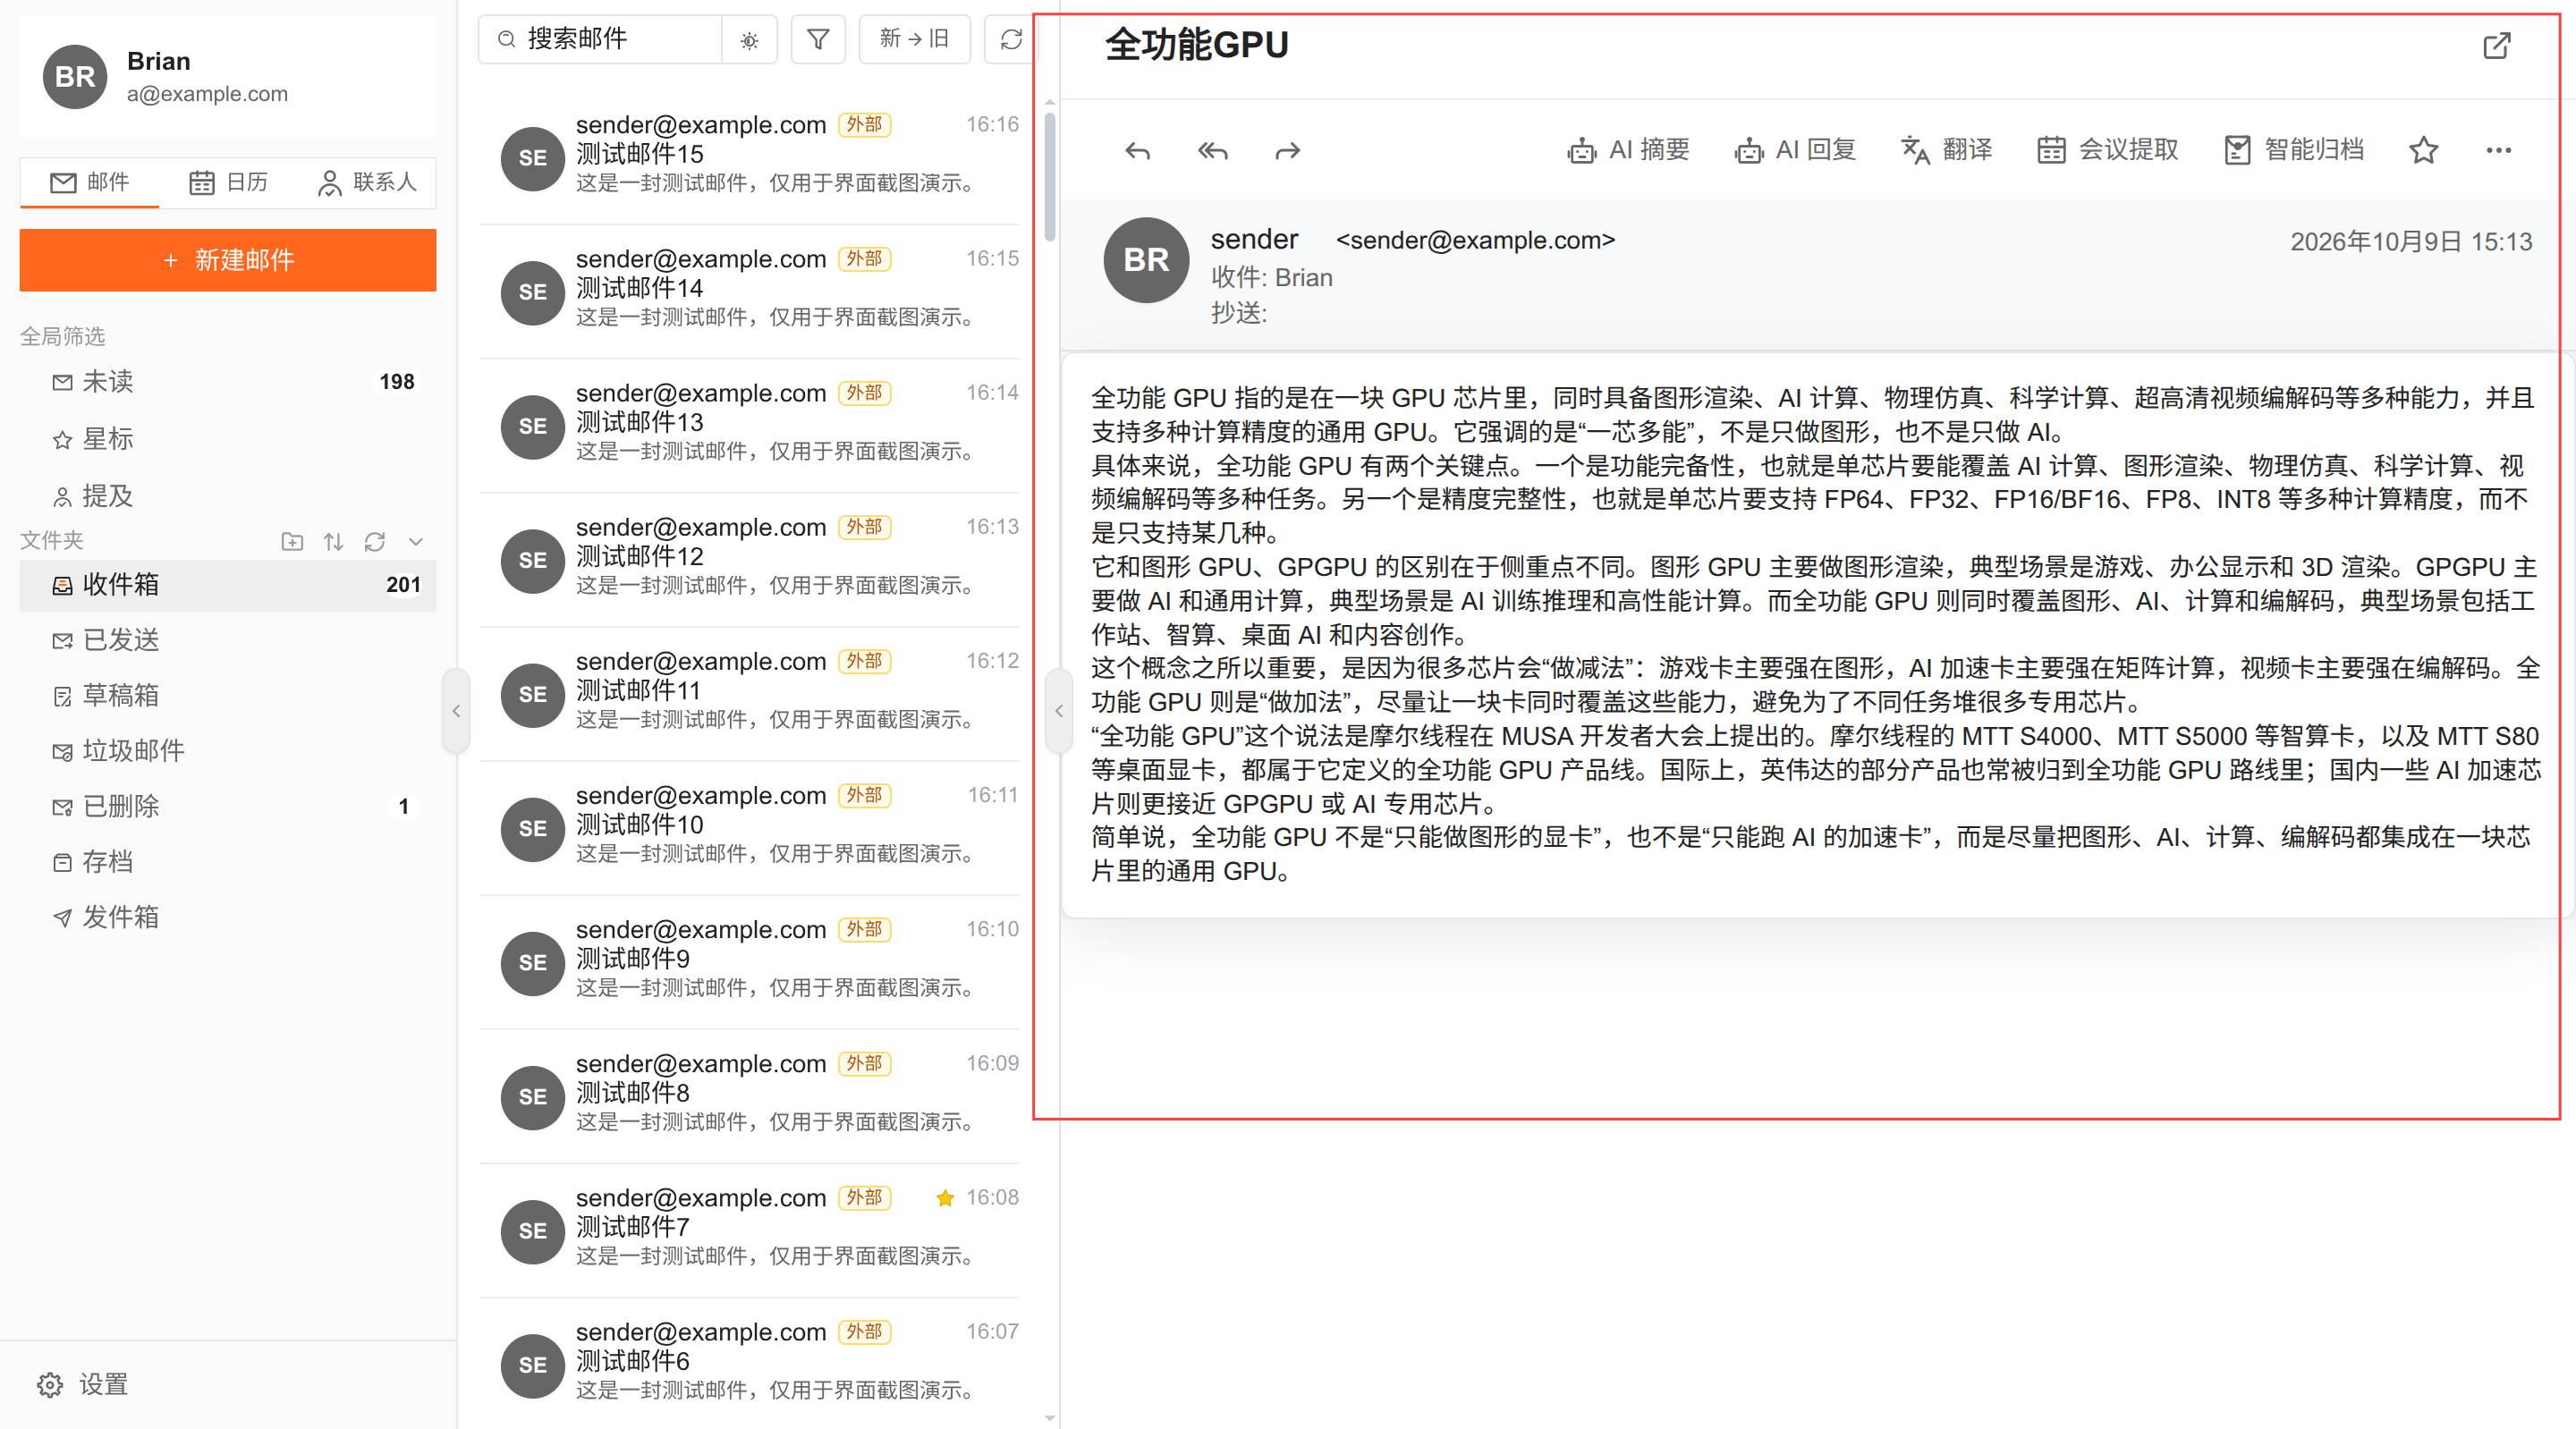The width and height of the screenshot is (2576, 1429).
Task: Open AI 回复 reply assistant
Action: click(x=1795, y=150)
